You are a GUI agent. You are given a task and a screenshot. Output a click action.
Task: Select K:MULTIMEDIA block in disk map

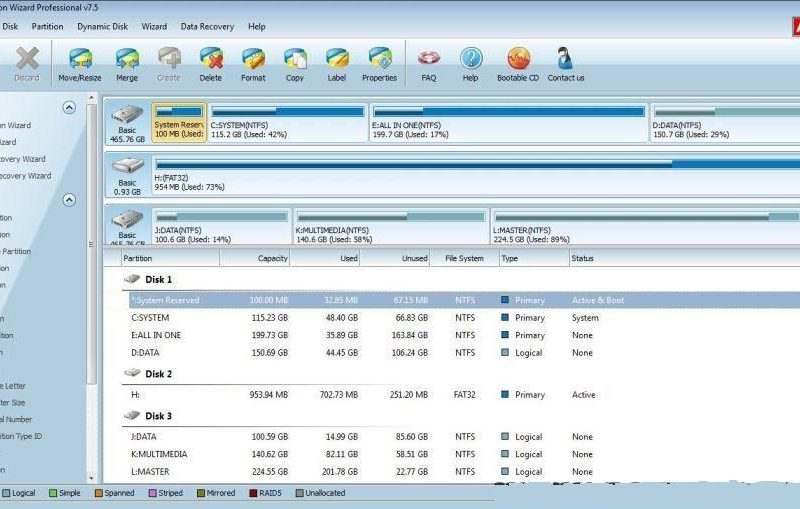391,226
